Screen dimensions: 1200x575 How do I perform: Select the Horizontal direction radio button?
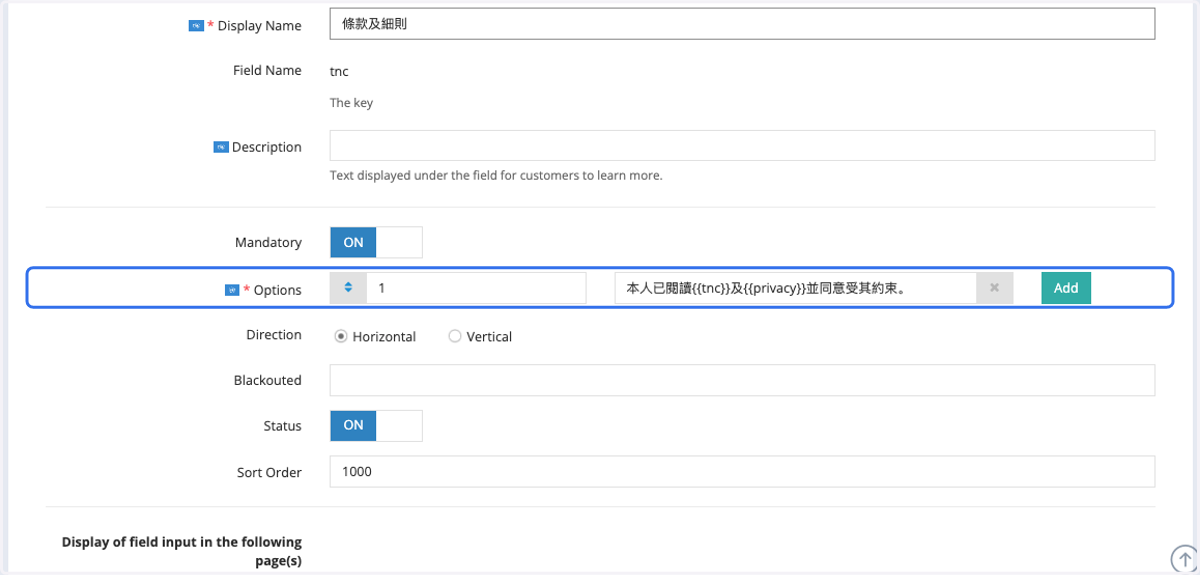tap(341, 337)
